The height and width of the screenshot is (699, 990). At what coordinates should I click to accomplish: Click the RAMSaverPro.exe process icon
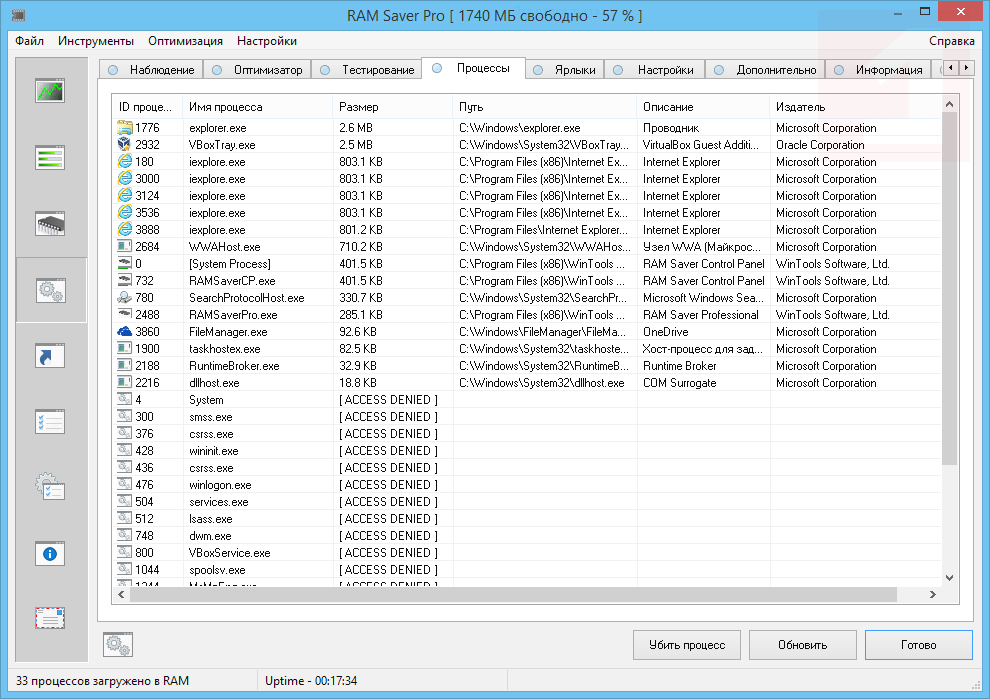[x=125, y=314]
